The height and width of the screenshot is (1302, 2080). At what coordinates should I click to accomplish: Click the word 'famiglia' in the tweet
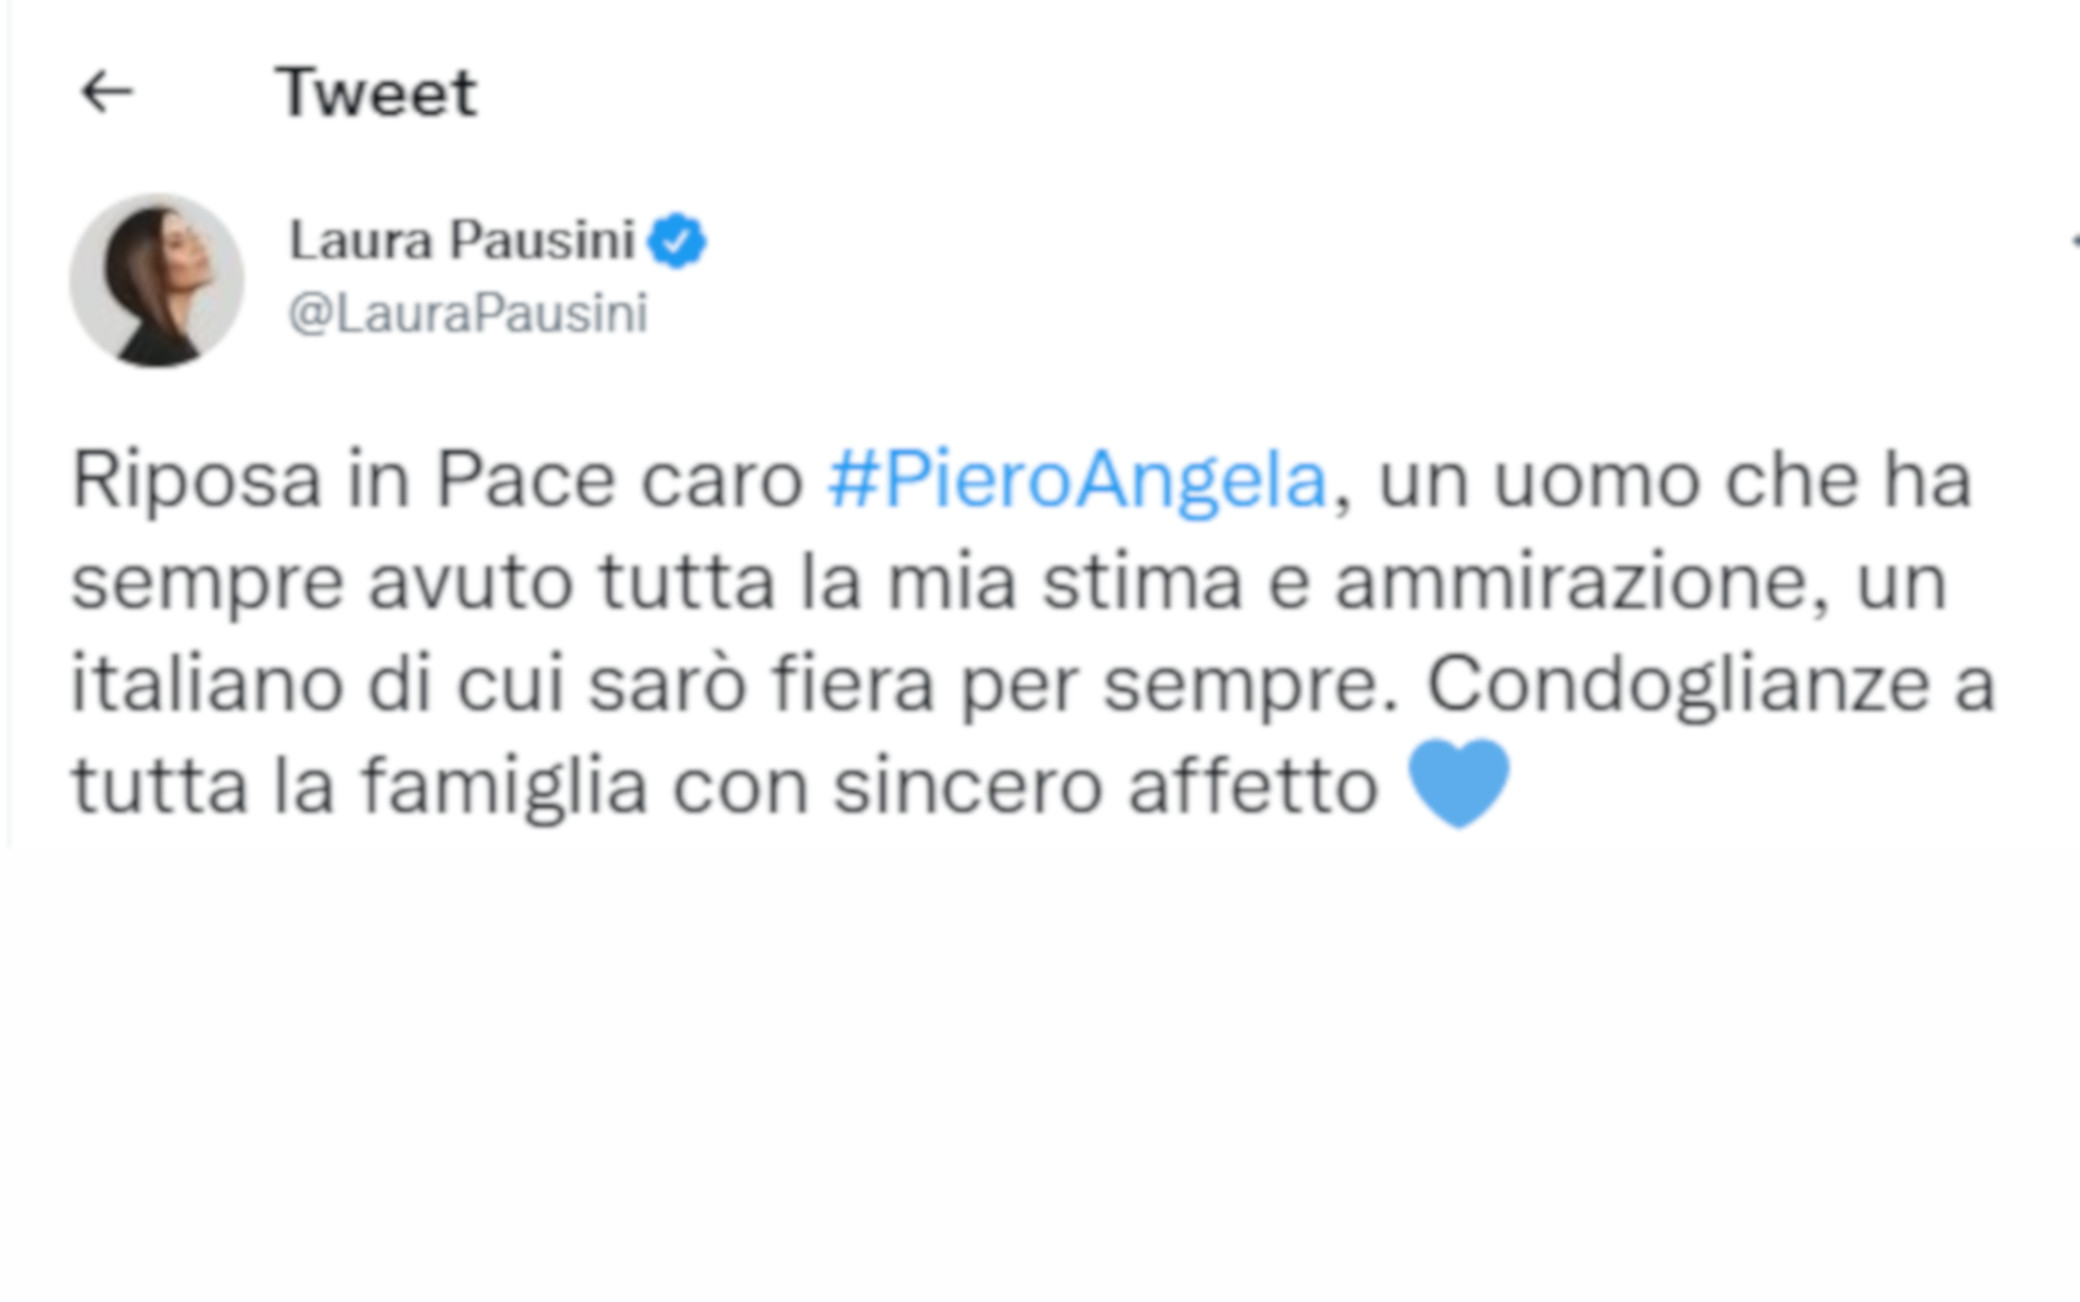[x=505, y=787]
